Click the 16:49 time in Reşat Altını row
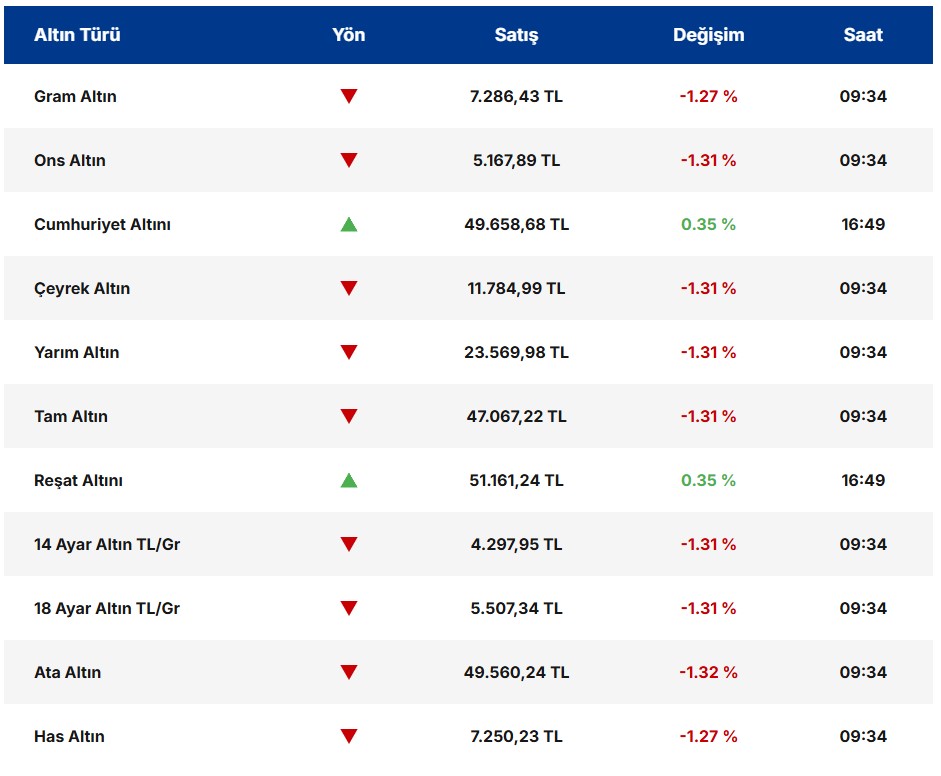The width and height of the screenshot is (941, 776). tap(863, 481)
